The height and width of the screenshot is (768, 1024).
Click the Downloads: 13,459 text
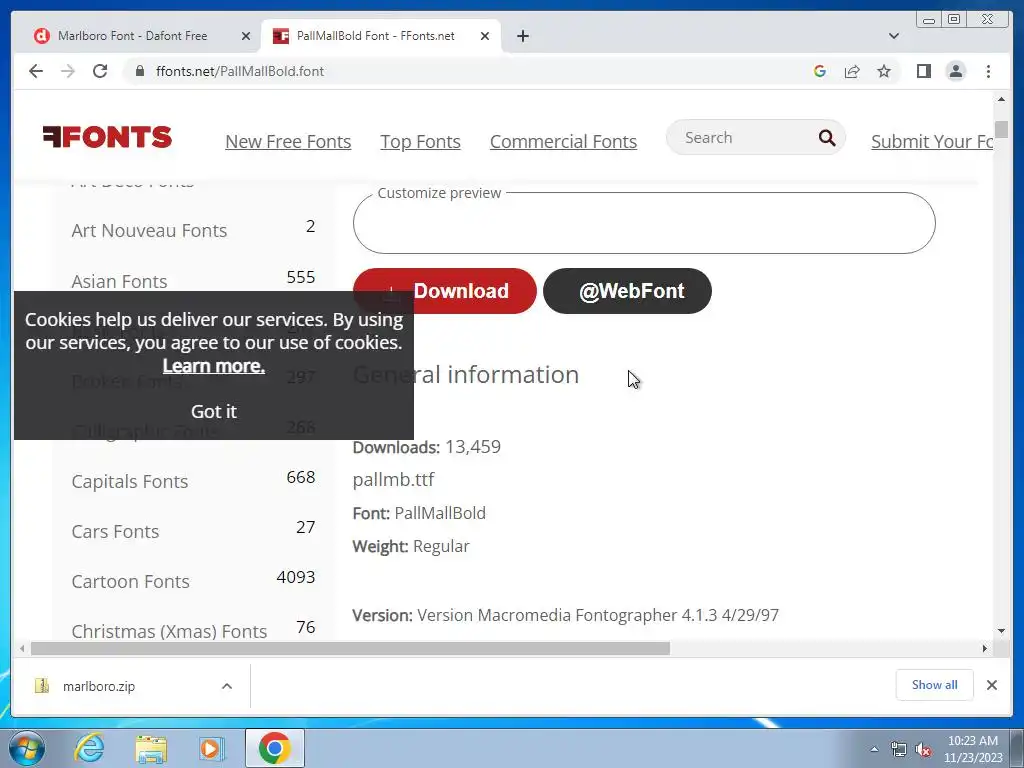pos(426,447)
